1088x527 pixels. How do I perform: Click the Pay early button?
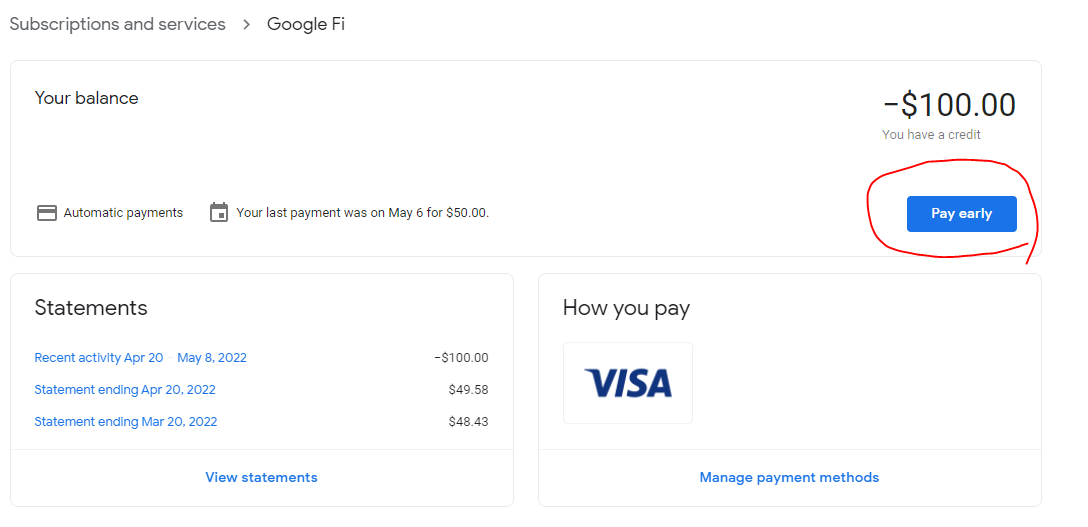pyautogui.click(x=961, y=214)
